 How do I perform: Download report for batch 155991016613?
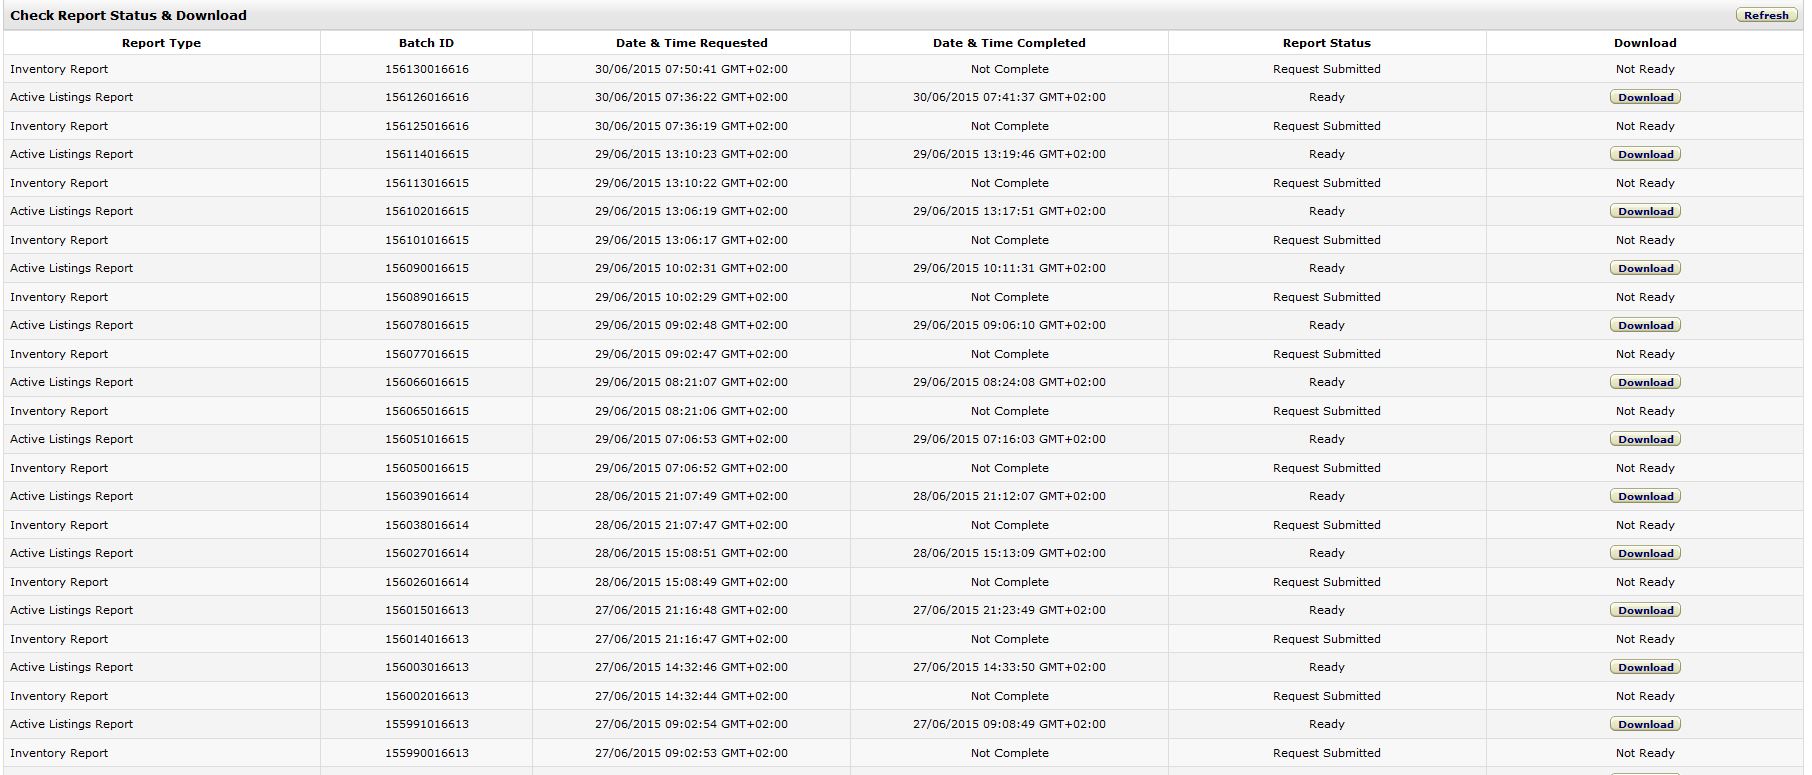(1645, 724)
